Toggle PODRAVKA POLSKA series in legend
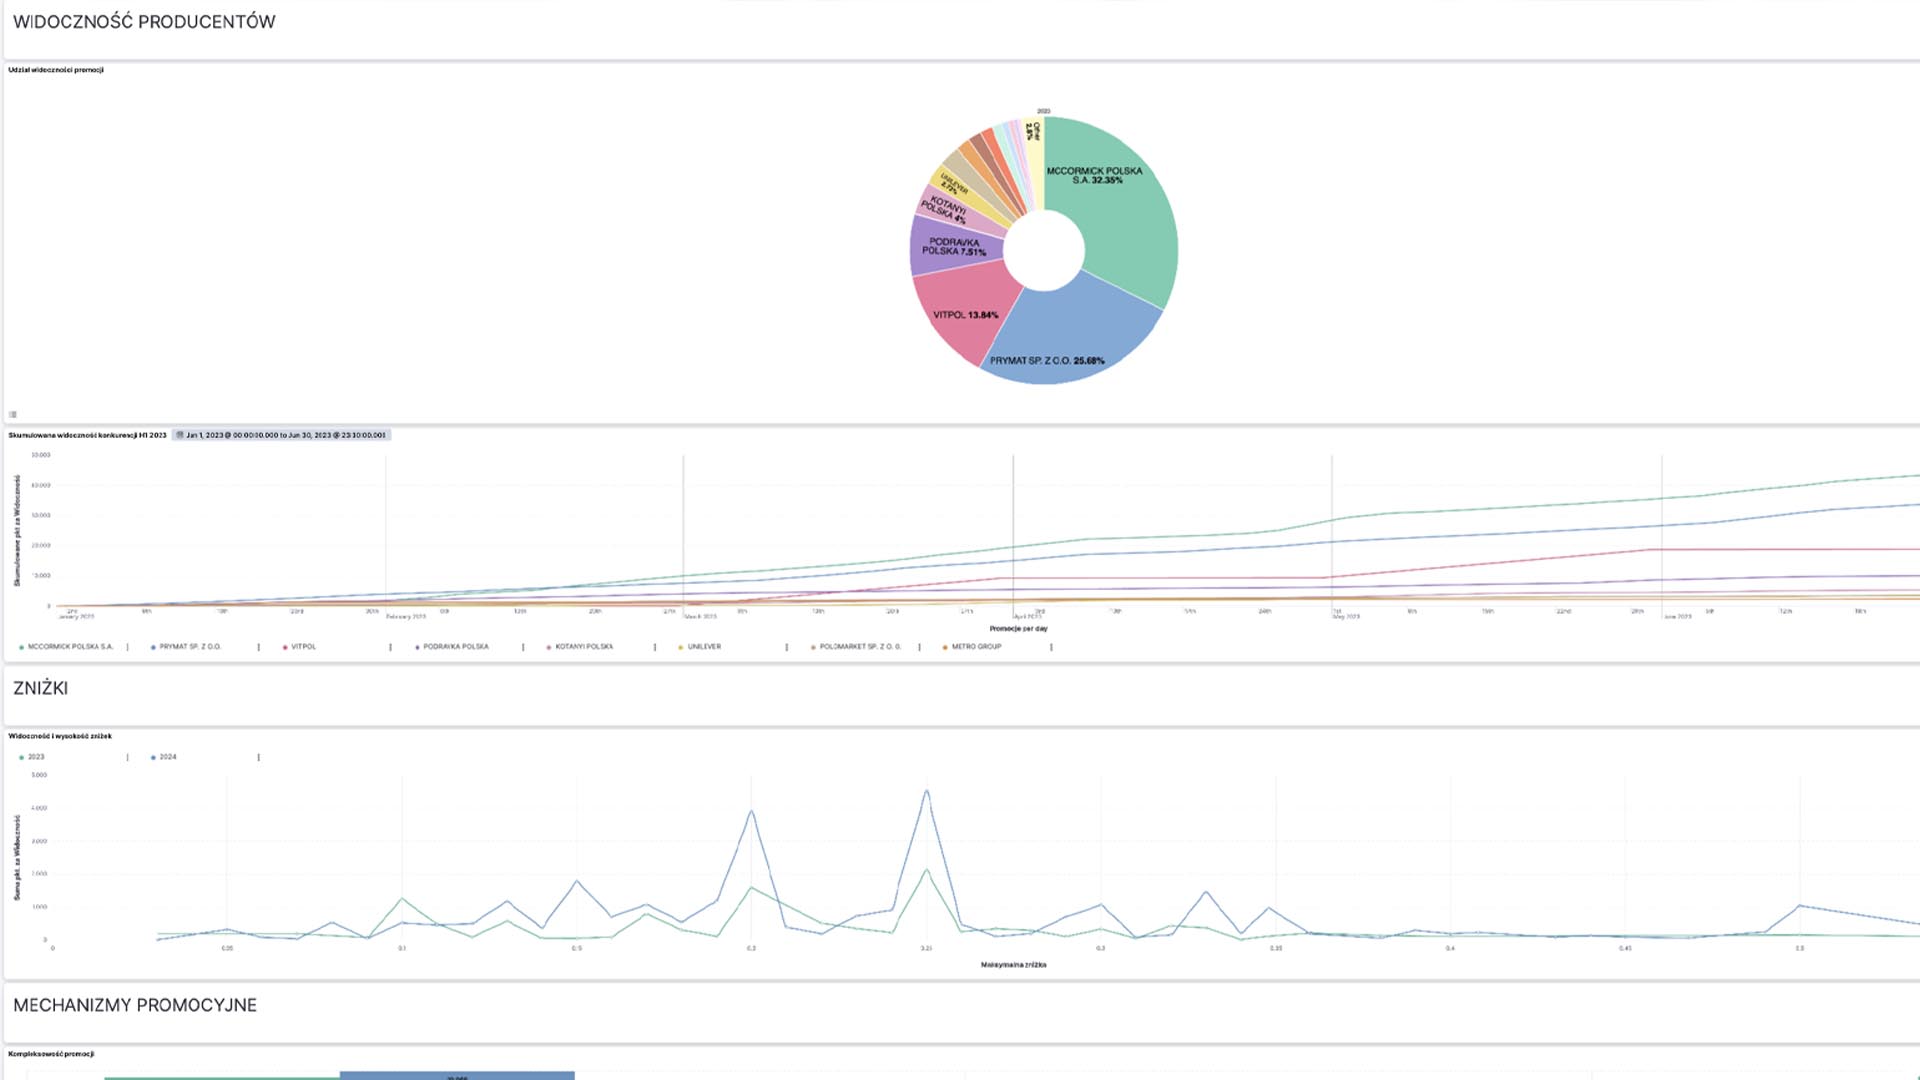This screenshot has height=1080, width=1920. point(455,647)
